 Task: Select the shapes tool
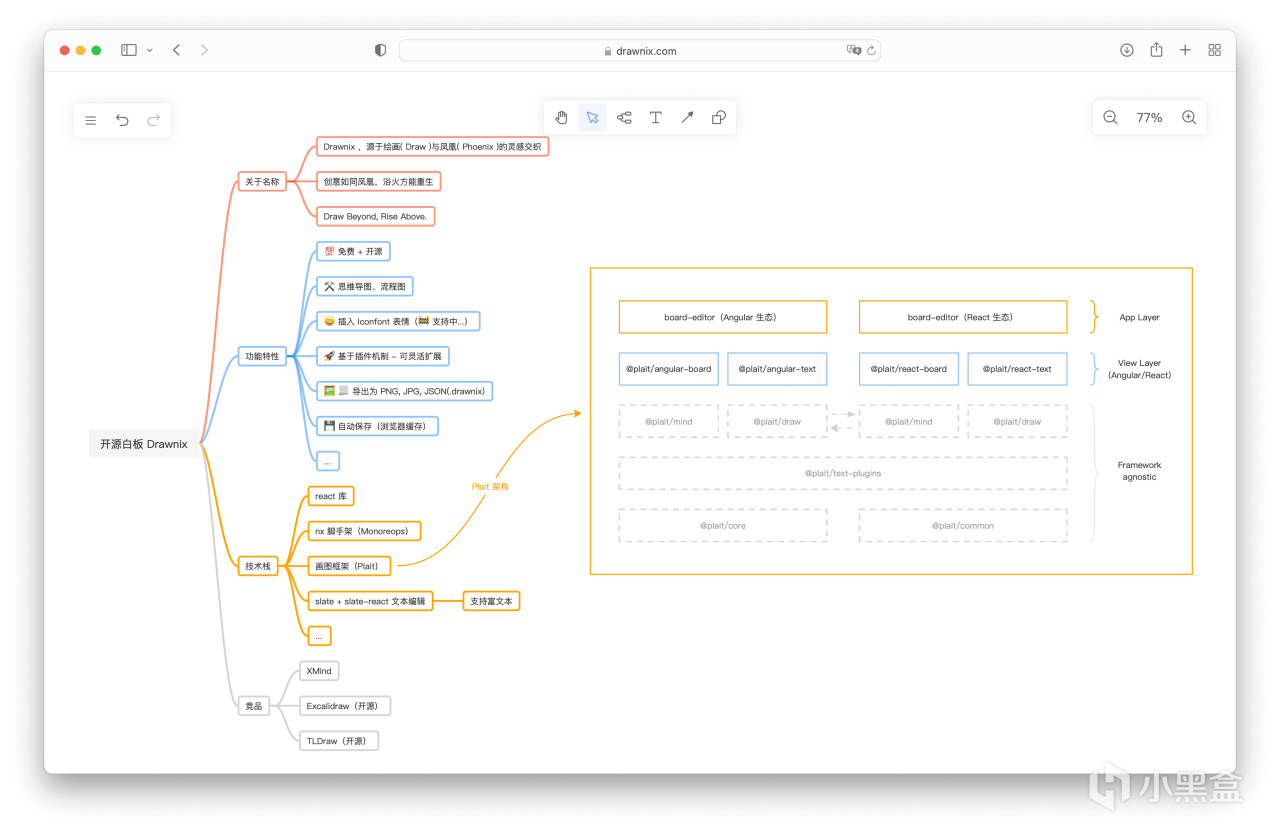pyautogui.click(x=719, y=117)
